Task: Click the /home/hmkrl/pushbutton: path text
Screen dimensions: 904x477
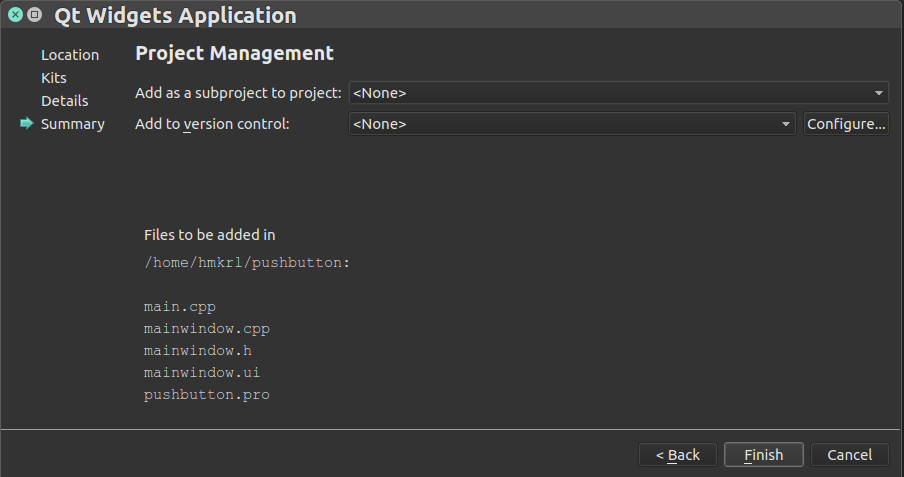Action: coord(247,262)
